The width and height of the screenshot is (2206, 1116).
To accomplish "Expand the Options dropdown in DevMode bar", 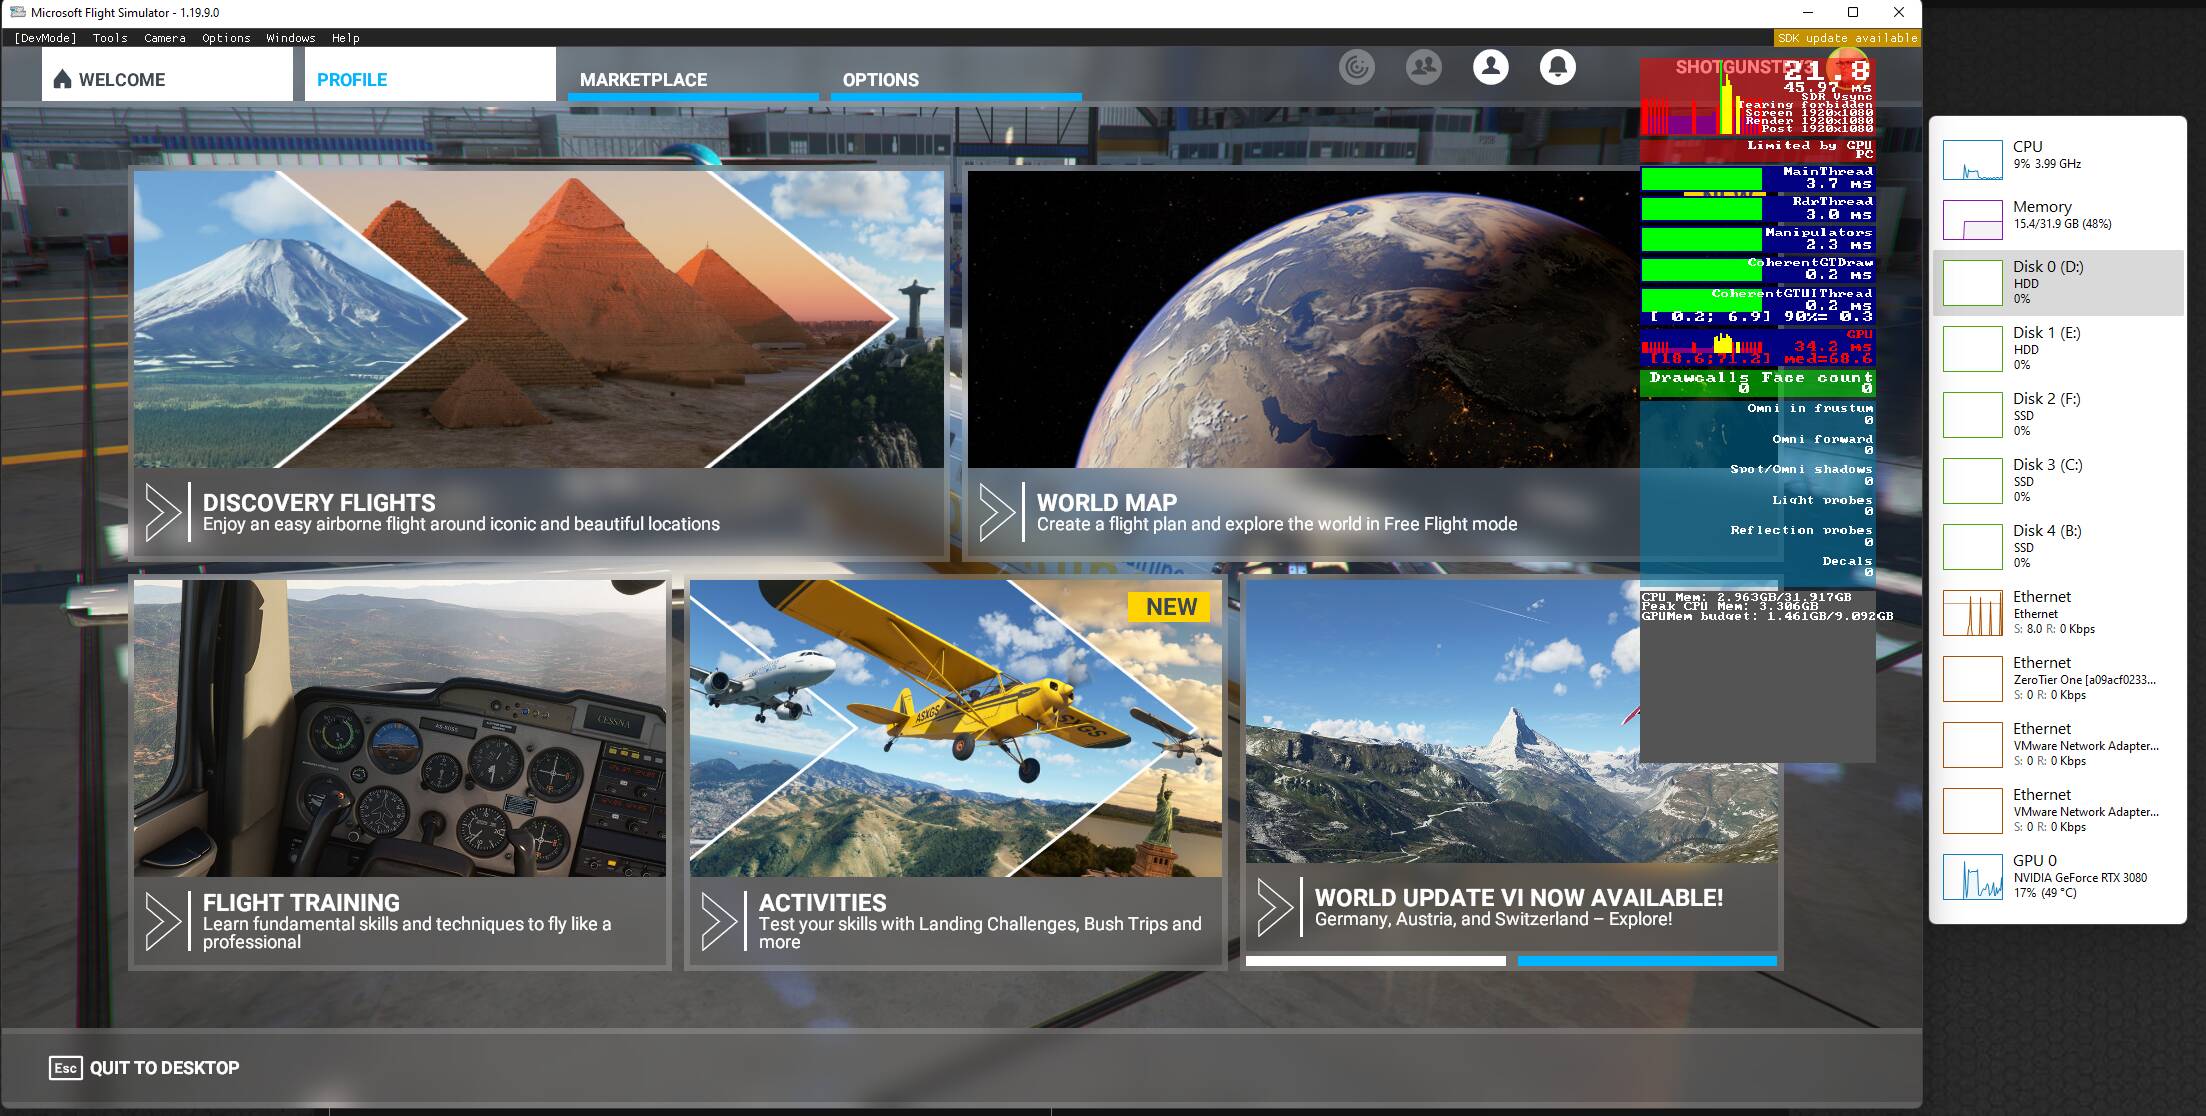I will 226,38.
